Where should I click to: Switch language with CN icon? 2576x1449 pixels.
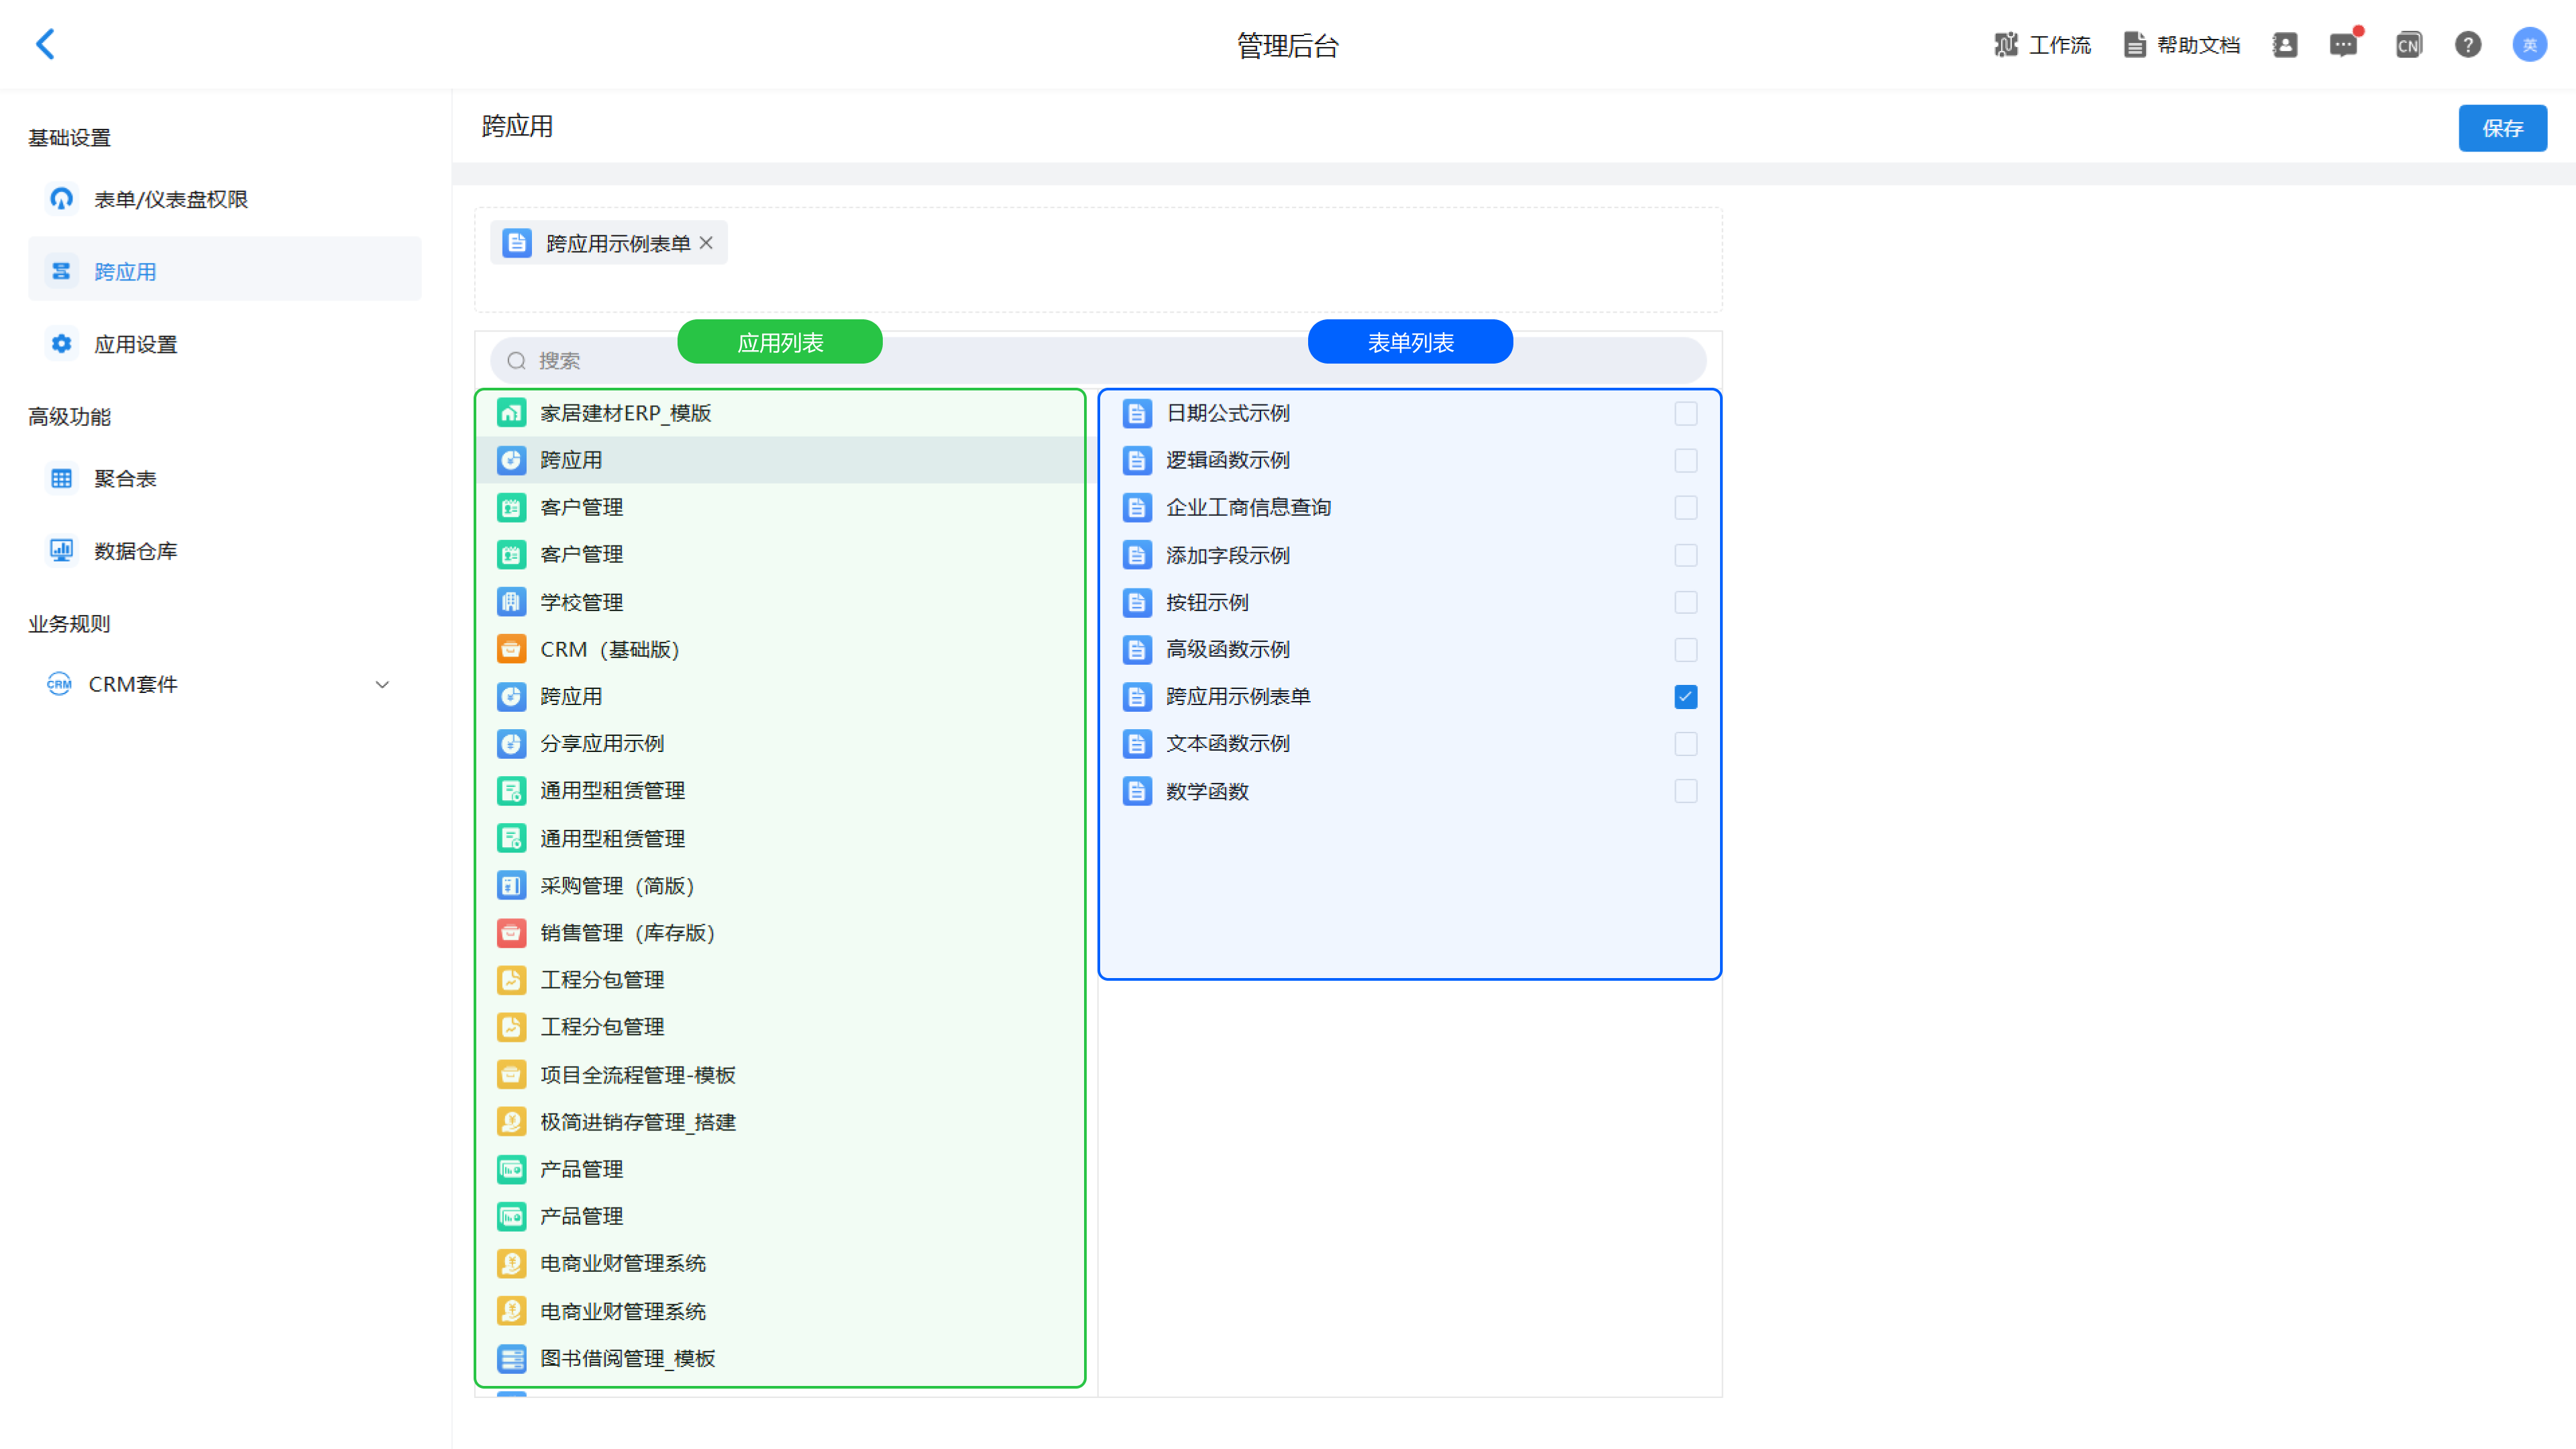click(x=2408, y=45)
